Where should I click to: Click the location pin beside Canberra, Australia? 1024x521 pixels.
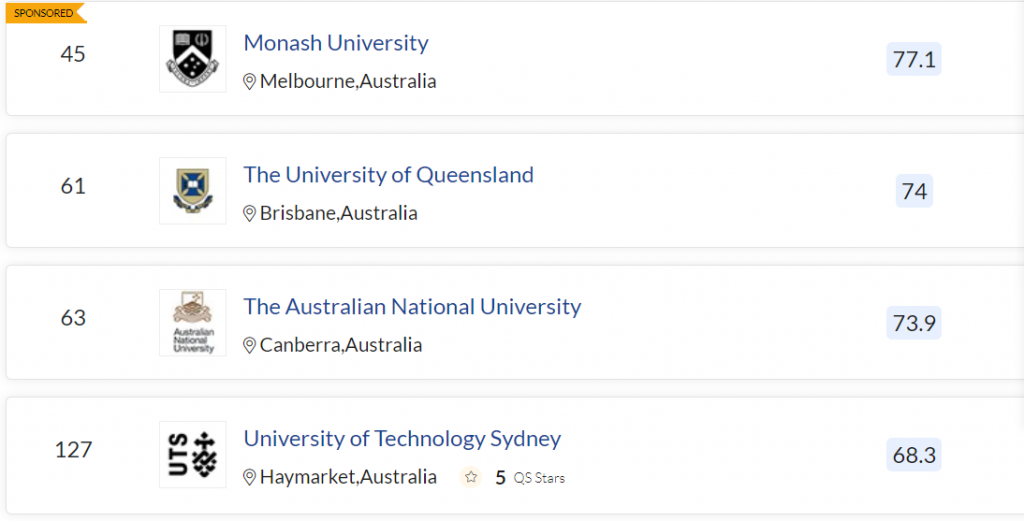(x=250, y=346)
